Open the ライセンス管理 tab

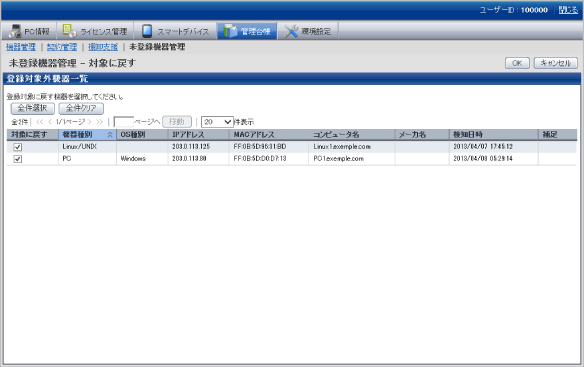point(95,31)
